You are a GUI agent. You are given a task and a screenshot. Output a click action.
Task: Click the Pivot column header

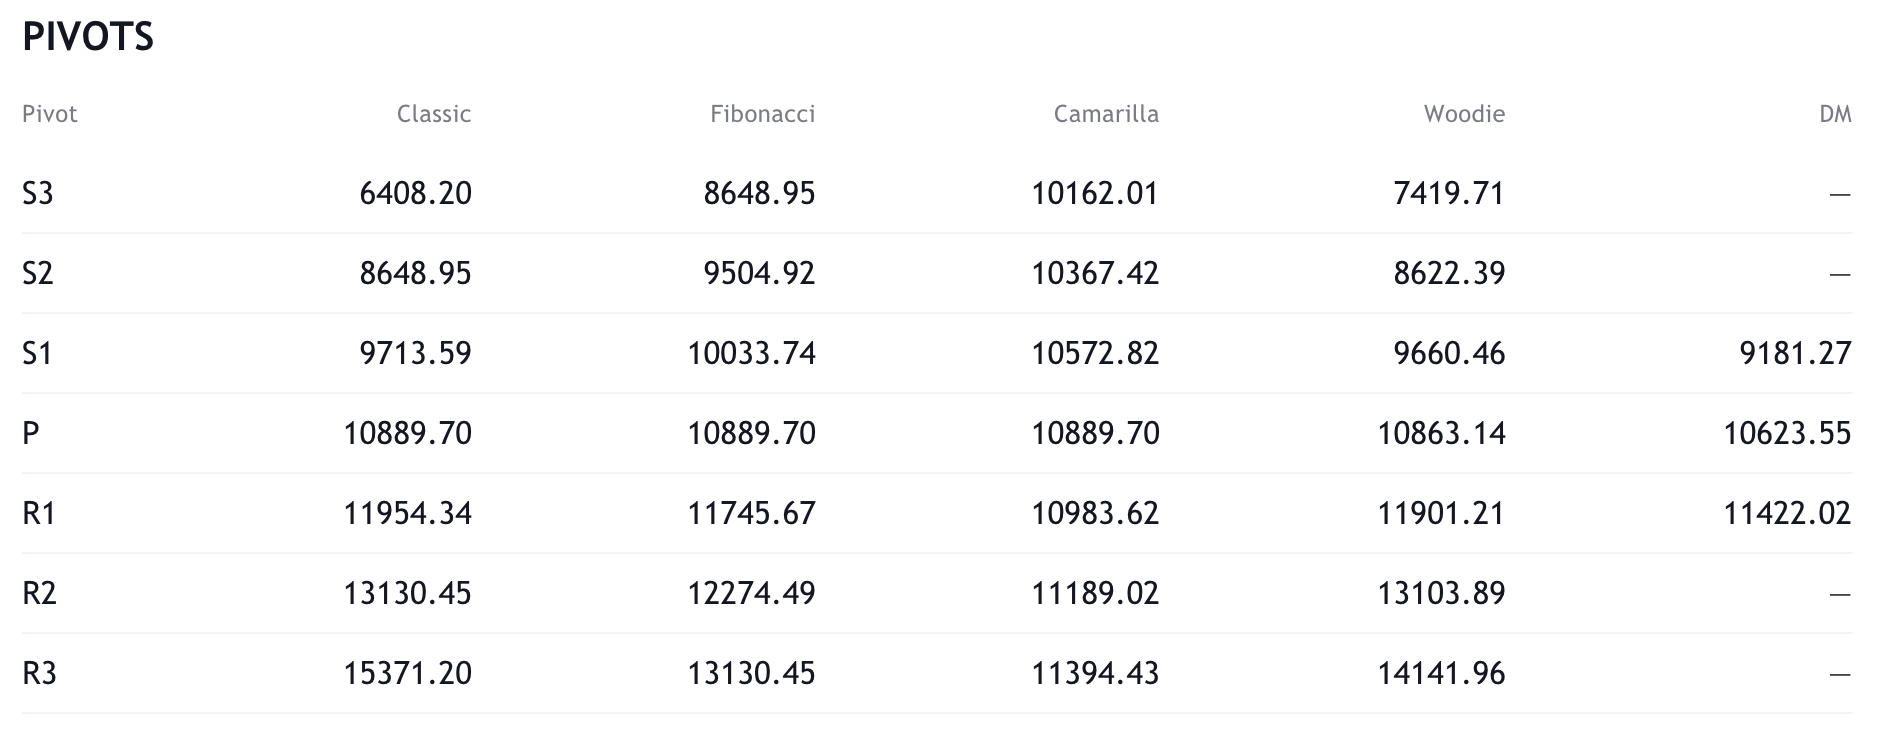(x=49, y=114)
